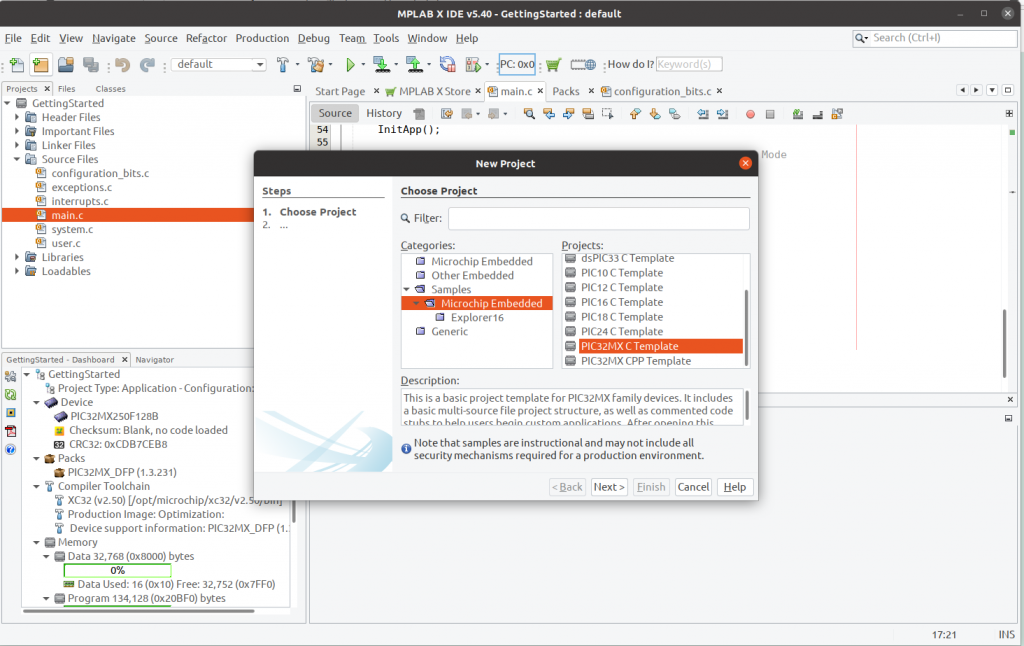Screen dimensions: 1024x646
Task: Switch to the Navigator tab
Action: (x=155, y=360)
